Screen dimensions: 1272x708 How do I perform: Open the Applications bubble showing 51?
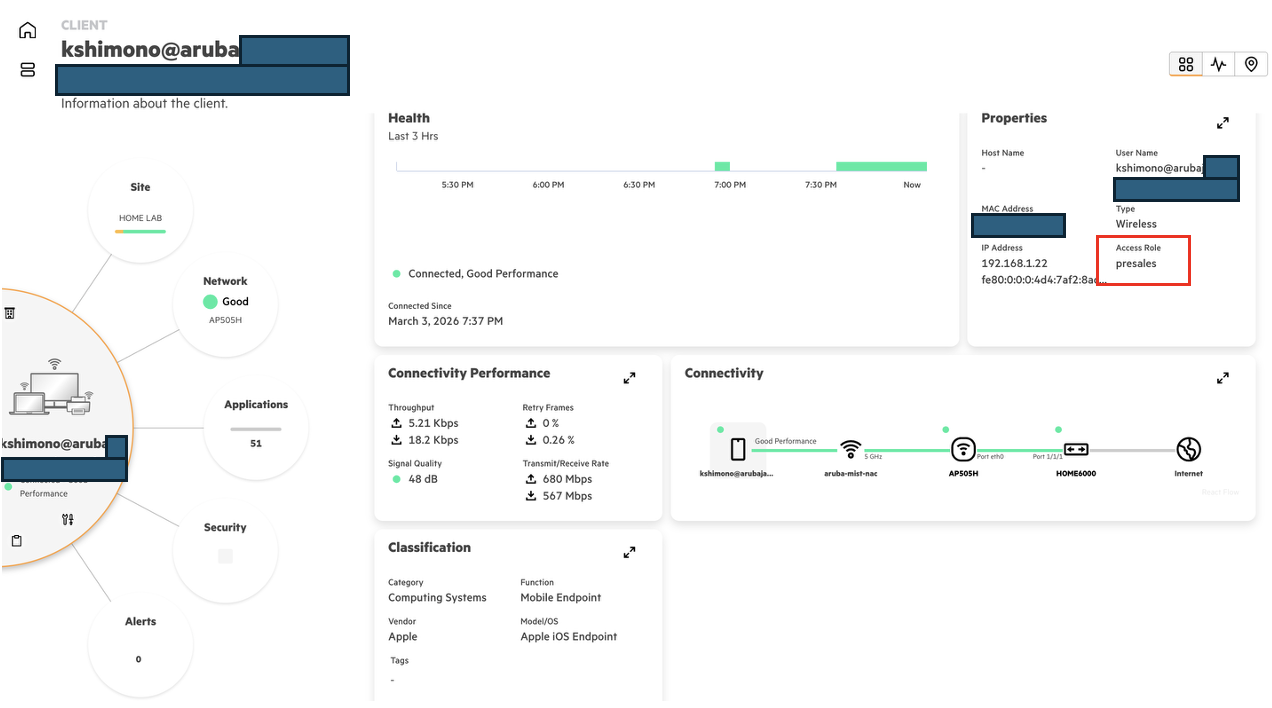pos(256,426)
